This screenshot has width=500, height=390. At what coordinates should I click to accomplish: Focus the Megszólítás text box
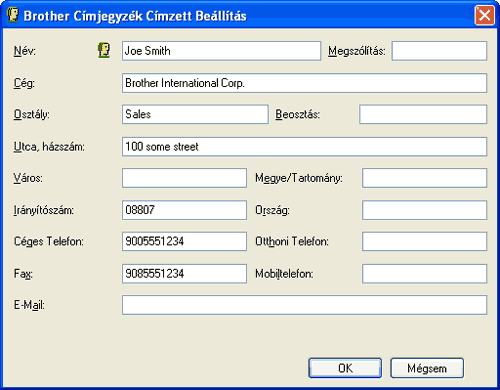coord(439,51)
